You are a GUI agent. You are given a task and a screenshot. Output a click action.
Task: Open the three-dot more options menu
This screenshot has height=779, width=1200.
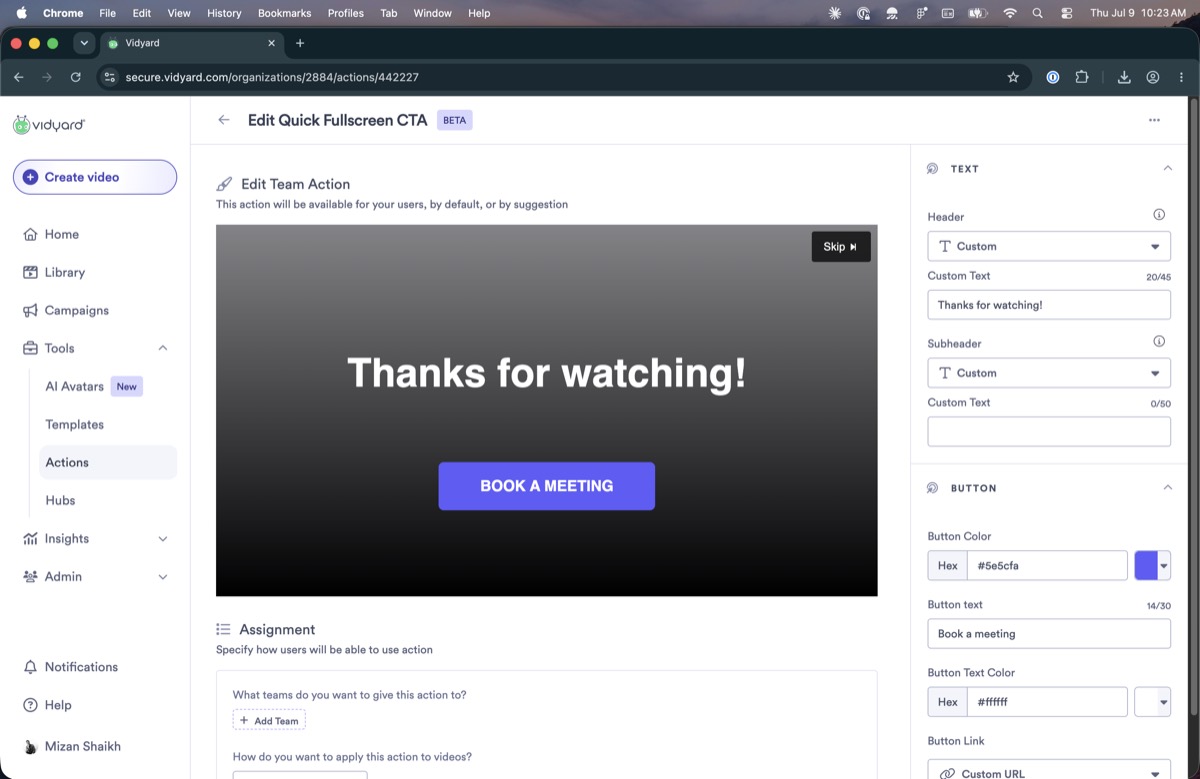pos(1154,120)
